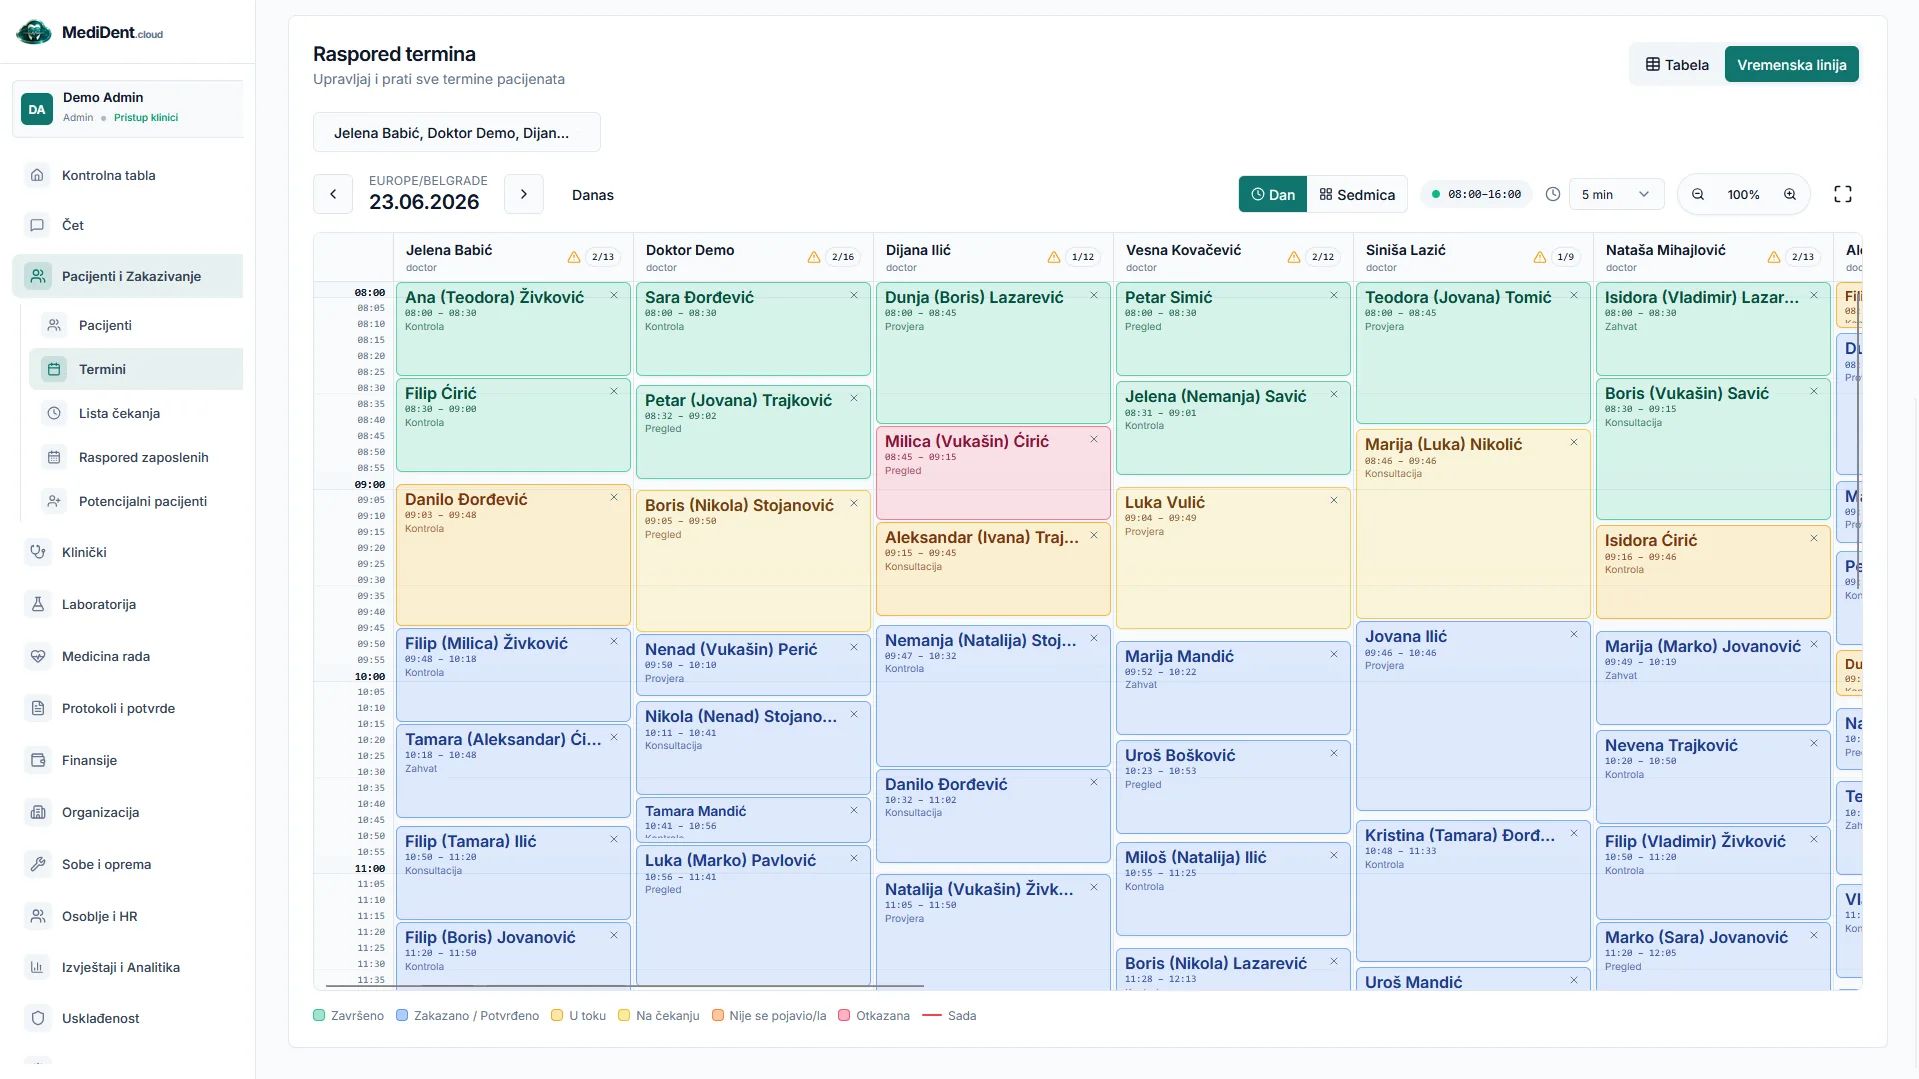Open Laboratorija flask icon
This screenshot has height=1079, width=1919.
tap(38, 604)
